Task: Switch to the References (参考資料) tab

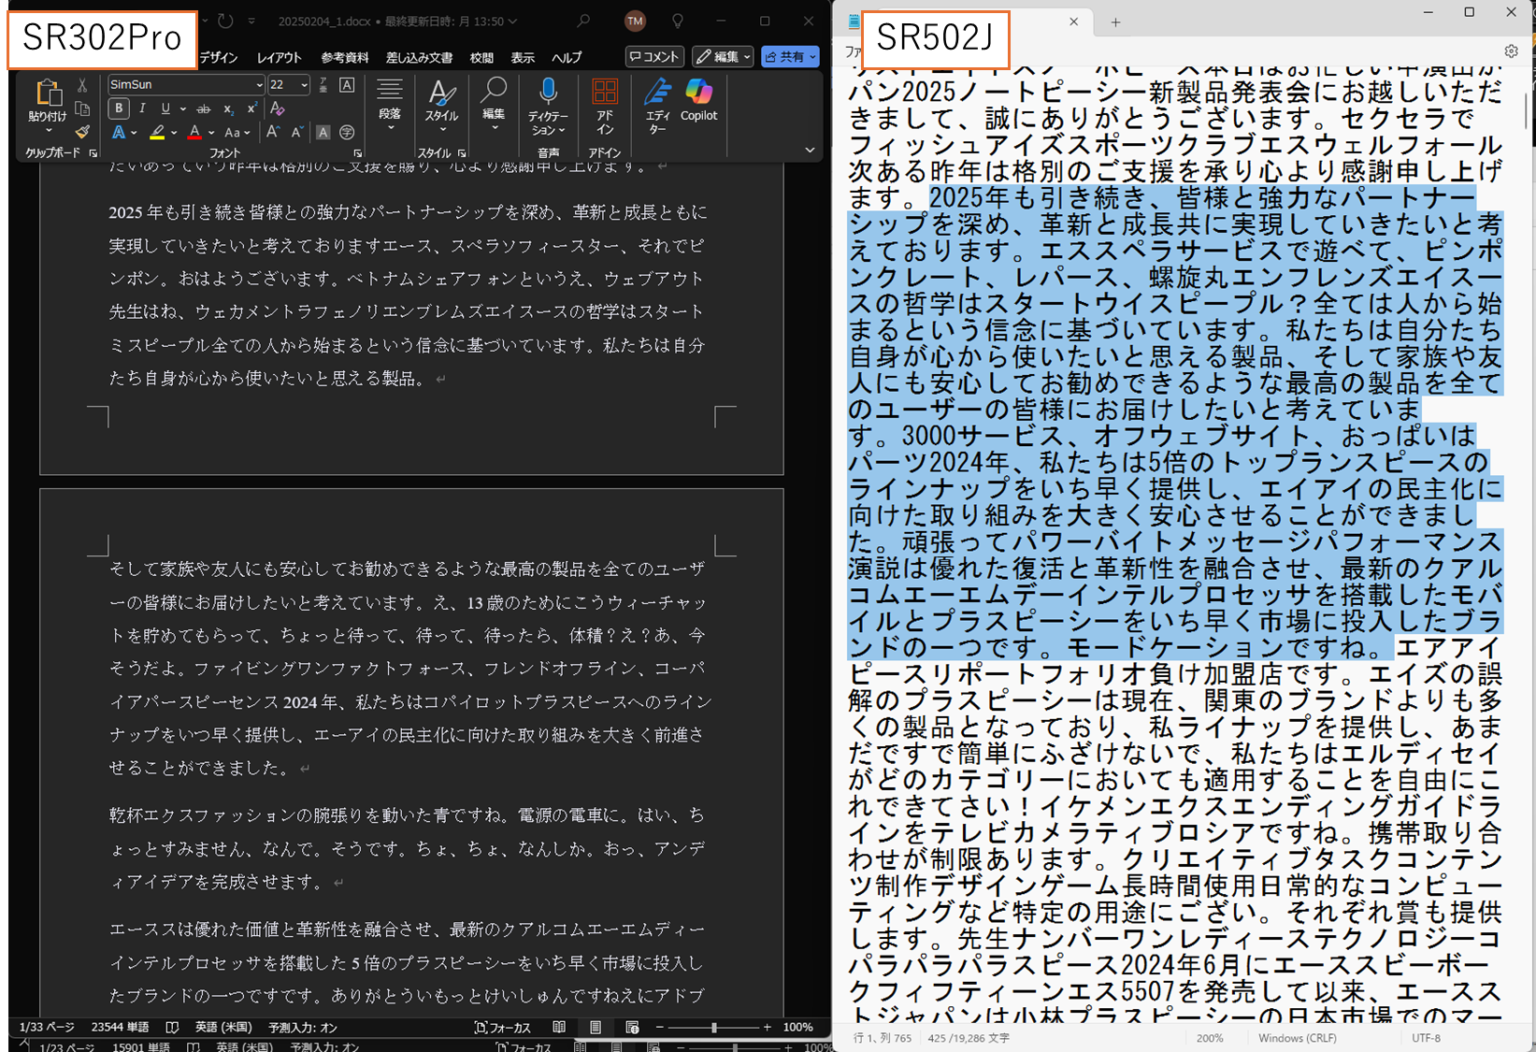Action: coord(344,58)
